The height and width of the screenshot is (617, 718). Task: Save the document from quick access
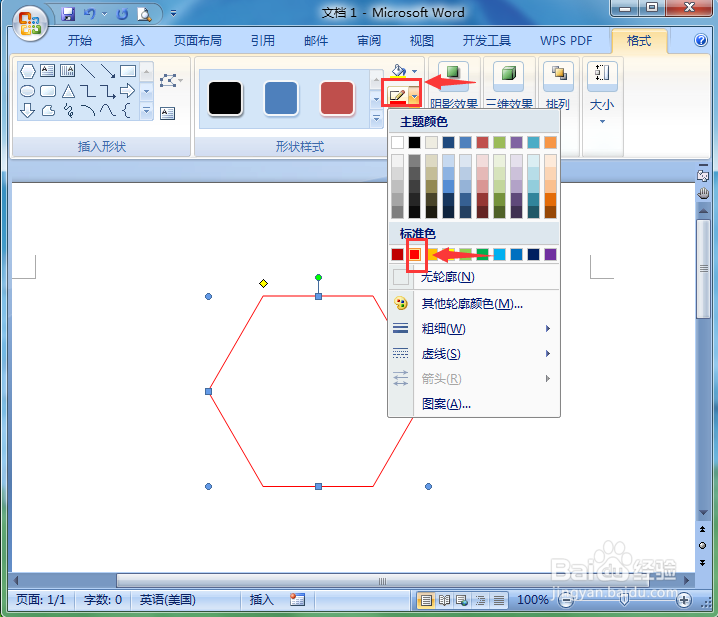68,14
